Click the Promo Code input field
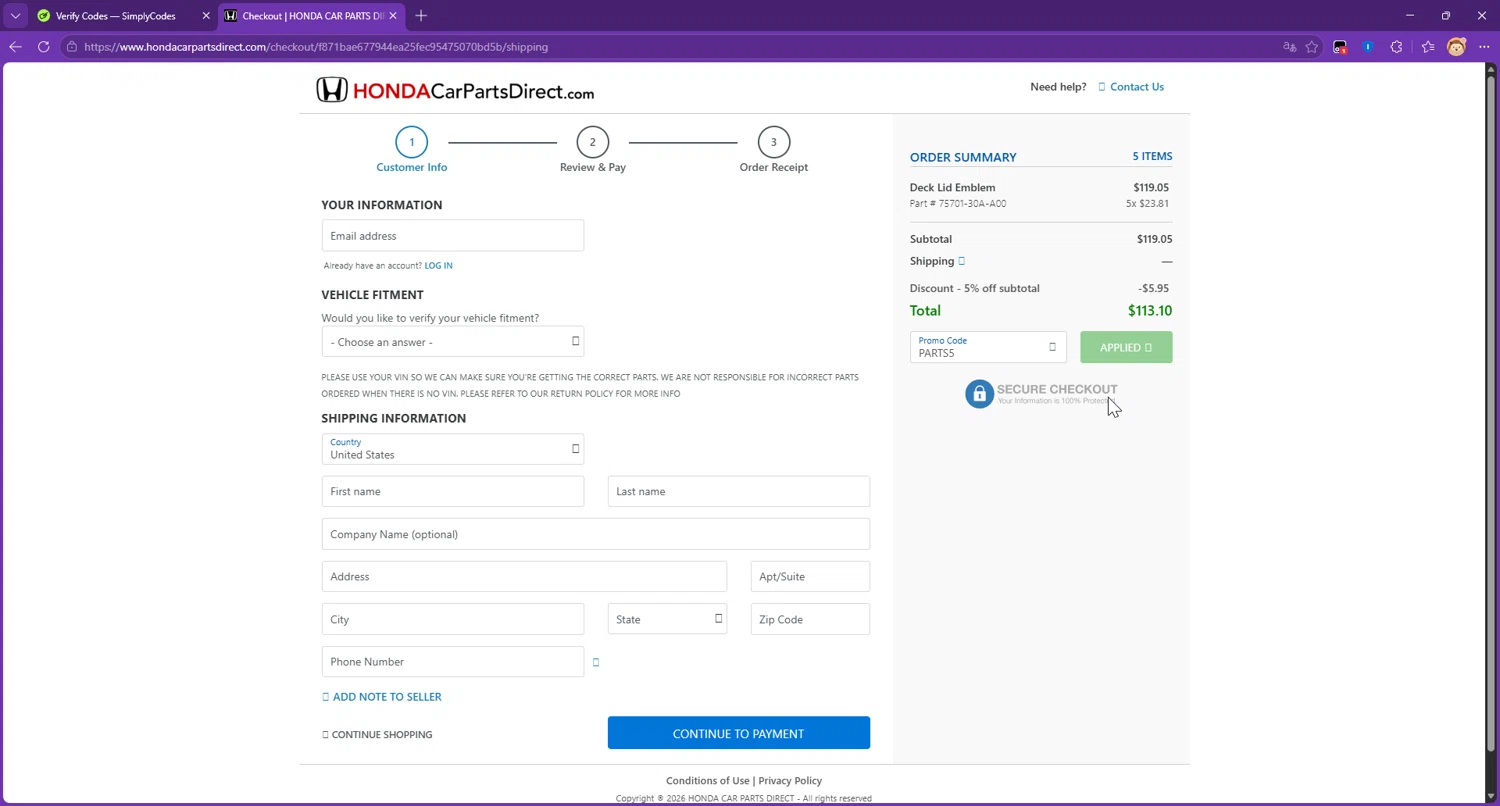 pyautogui.click(x=988, y=347)
